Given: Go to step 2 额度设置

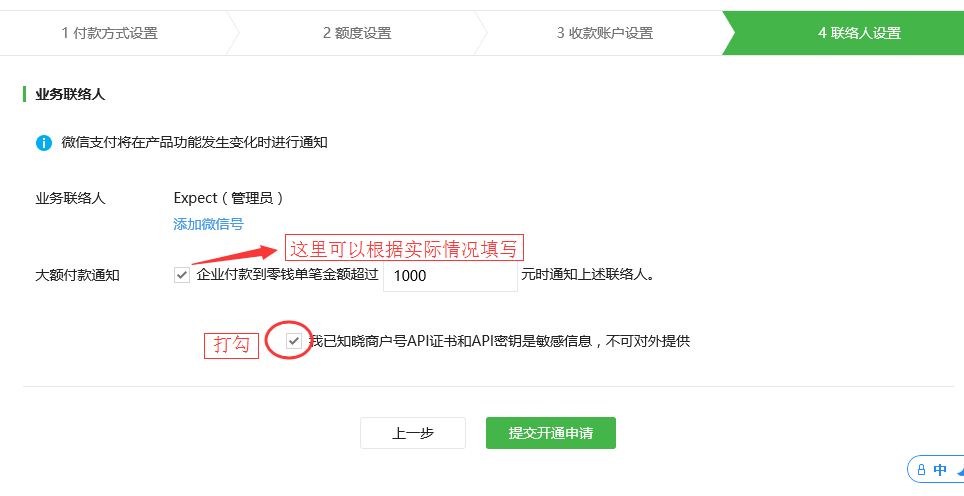Looking at the screenshot, I should (357, 33).
